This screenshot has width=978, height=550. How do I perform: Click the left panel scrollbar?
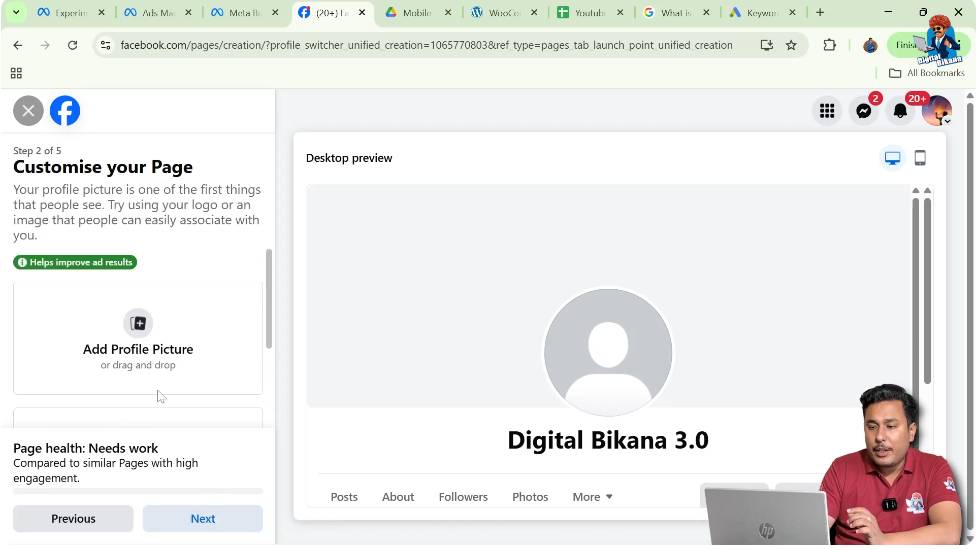(269, 299)
